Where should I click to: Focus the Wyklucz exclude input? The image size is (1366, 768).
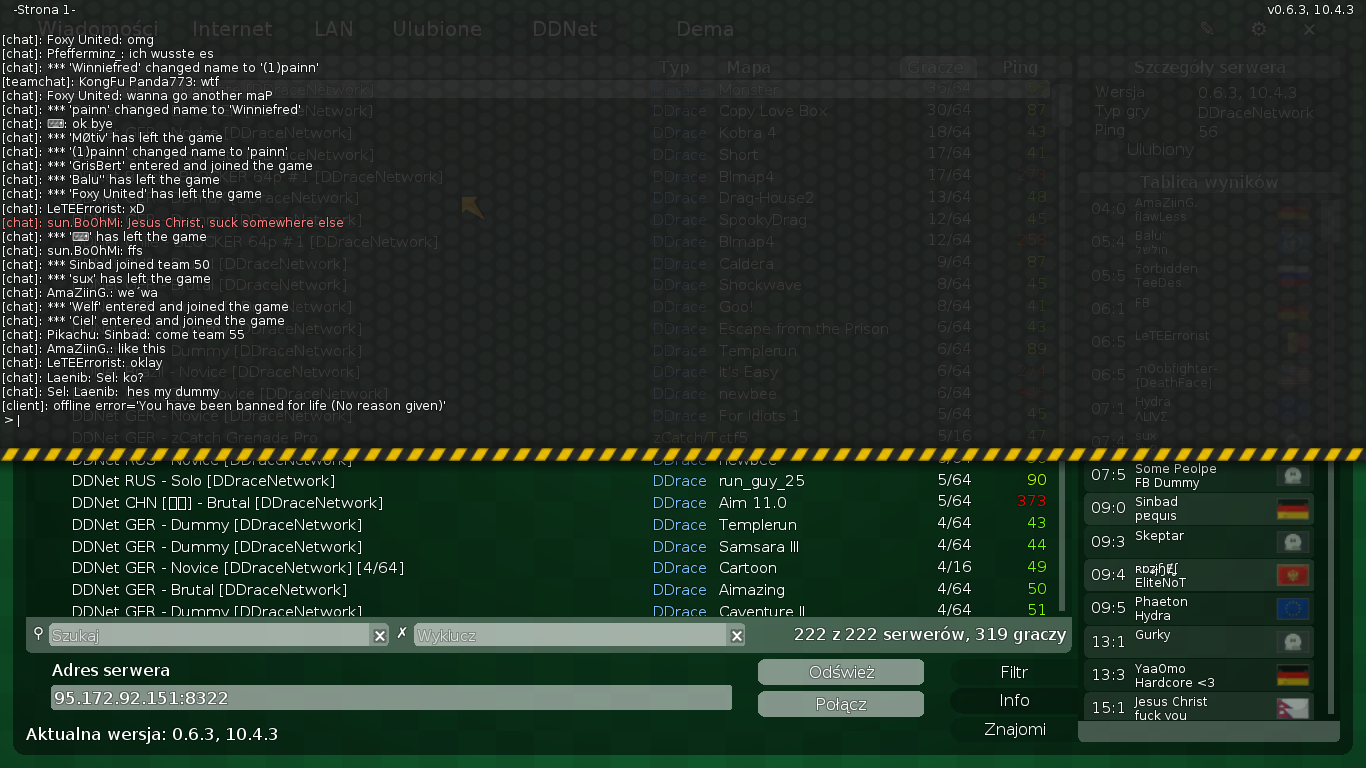pos(570,635)
